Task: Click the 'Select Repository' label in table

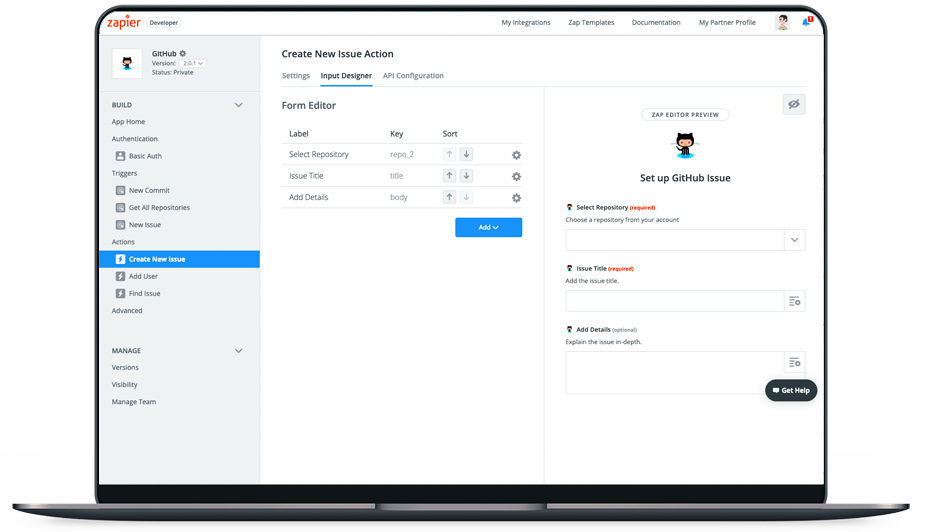Action: click(x=319, y=154)
